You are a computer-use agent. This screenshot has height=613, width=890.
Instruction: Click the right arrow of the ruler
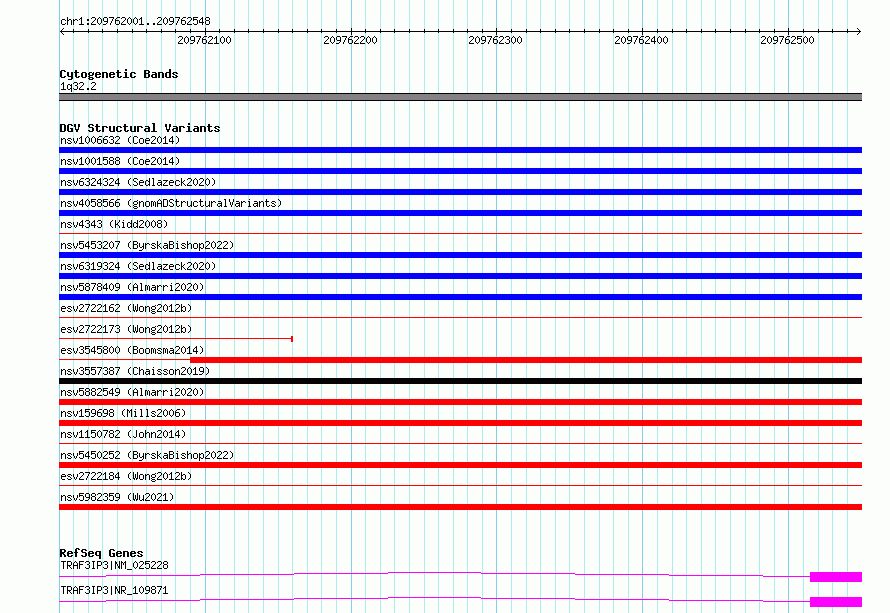click(859, 32)
